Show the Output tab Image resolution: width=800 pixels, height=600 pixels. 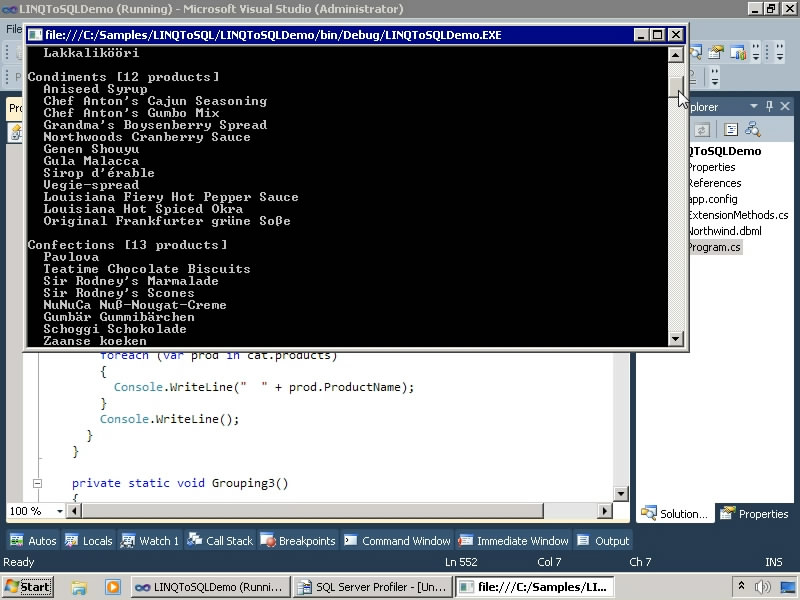point(603,541)
